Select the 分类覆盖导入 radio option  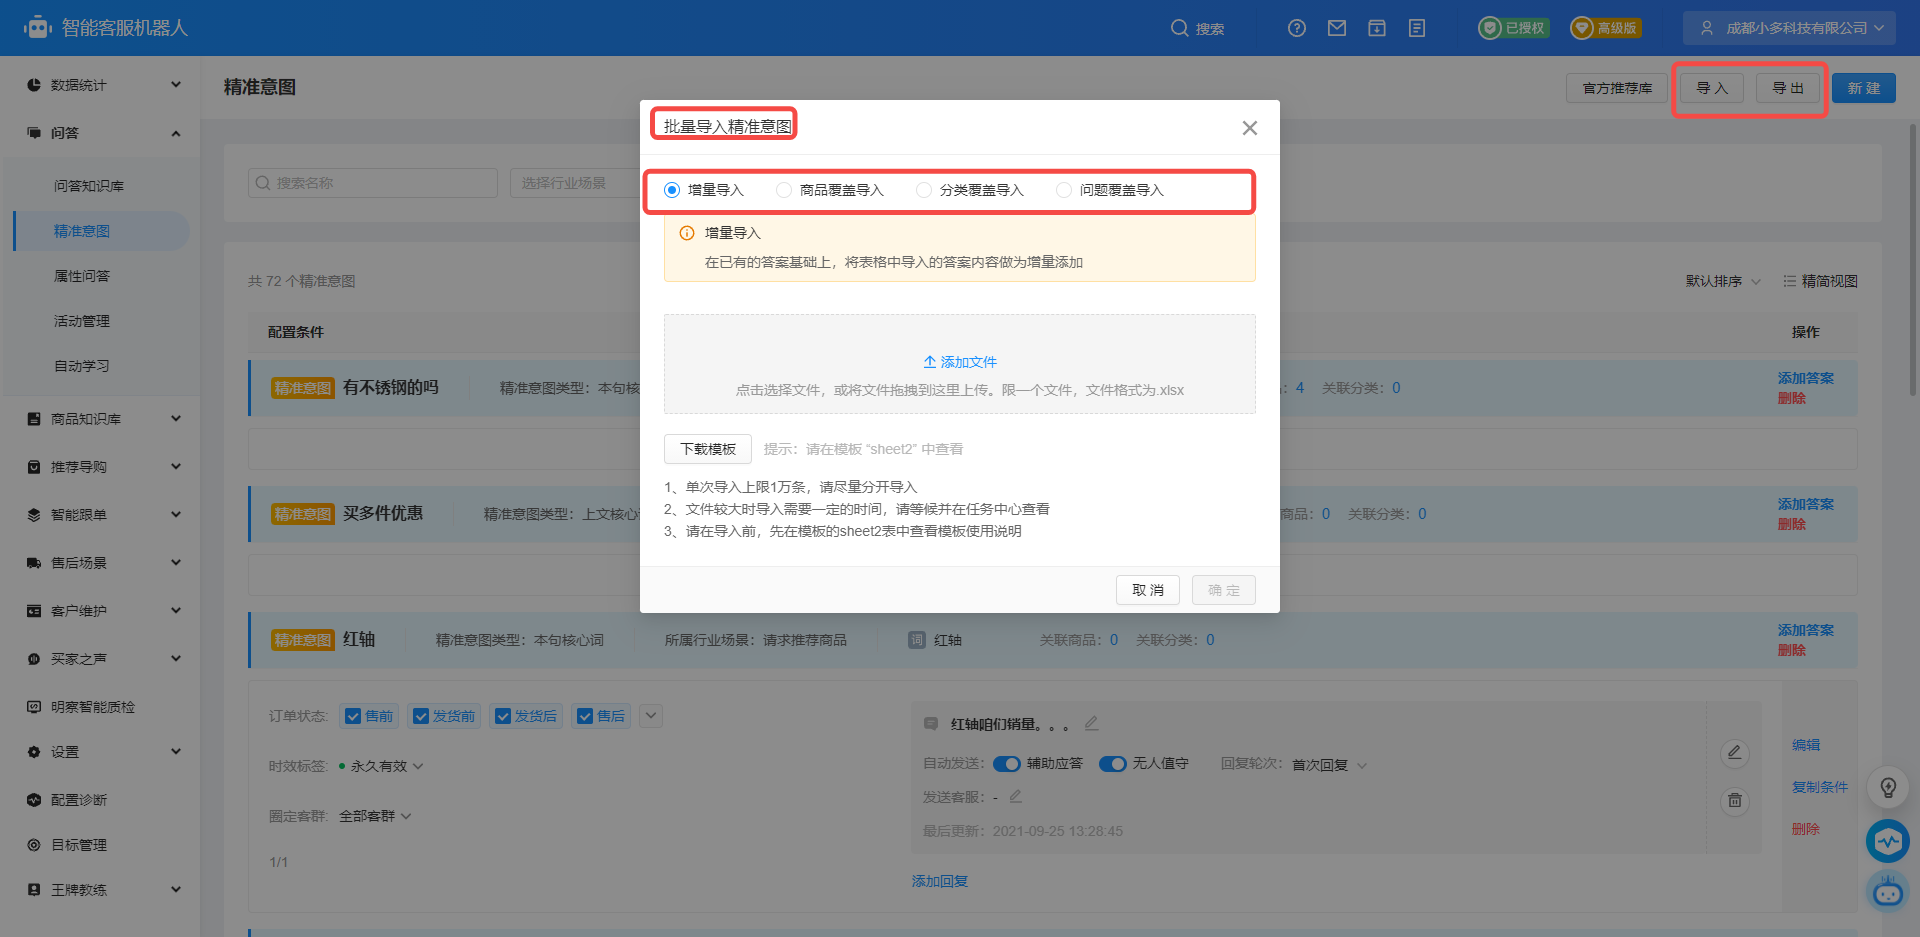924,190
